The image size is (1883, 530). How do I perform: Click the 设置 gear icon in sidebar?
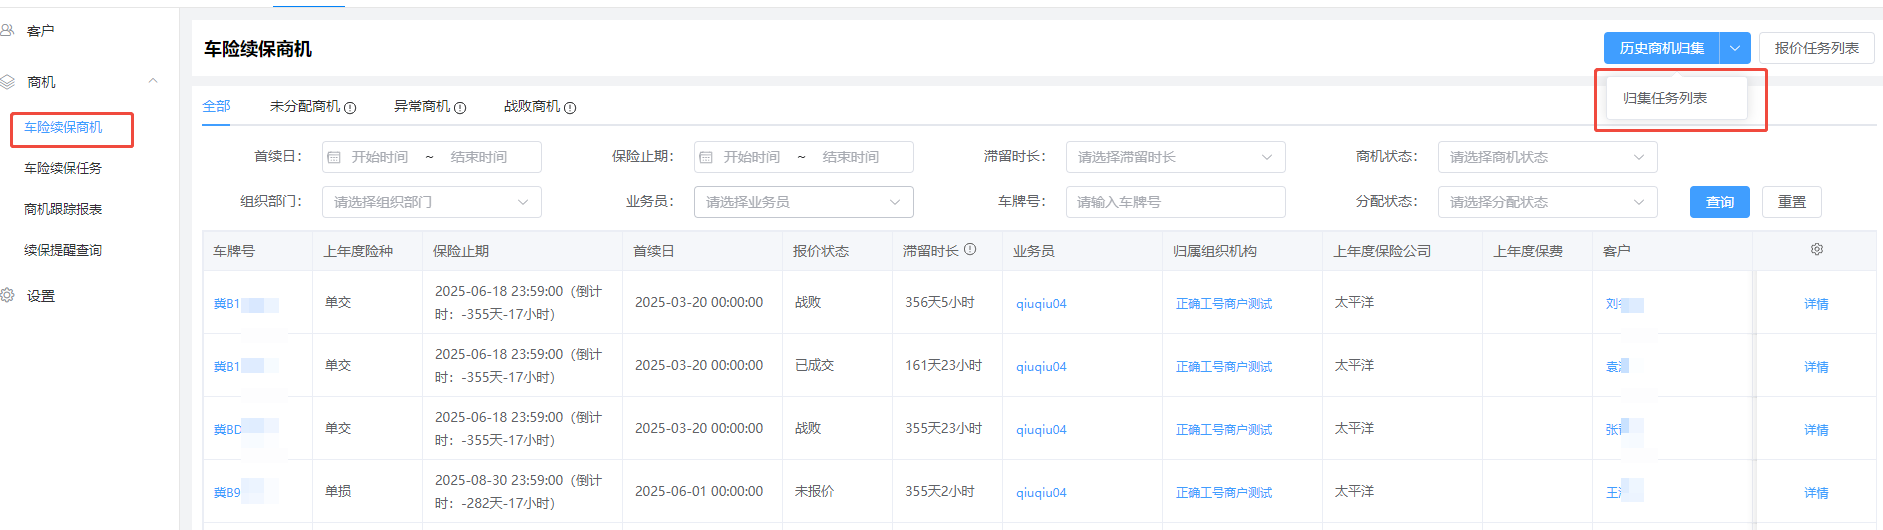click(x=7, y=296)
